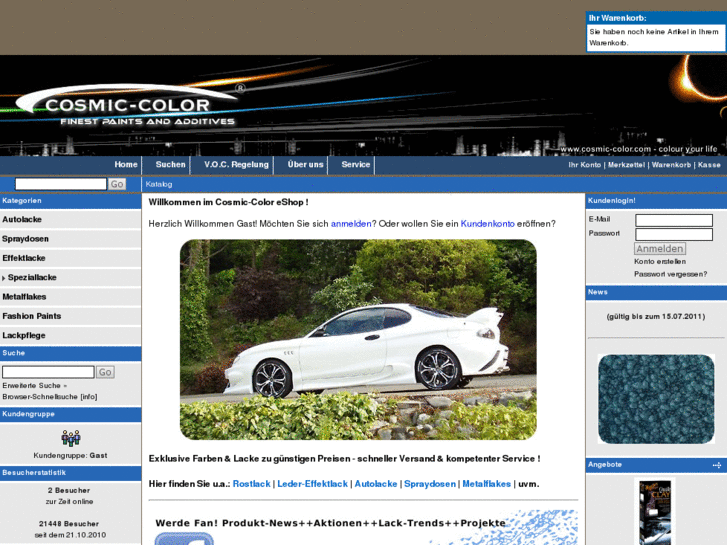
Task: Open the Metalflakes link below the car
Action: 486,484
